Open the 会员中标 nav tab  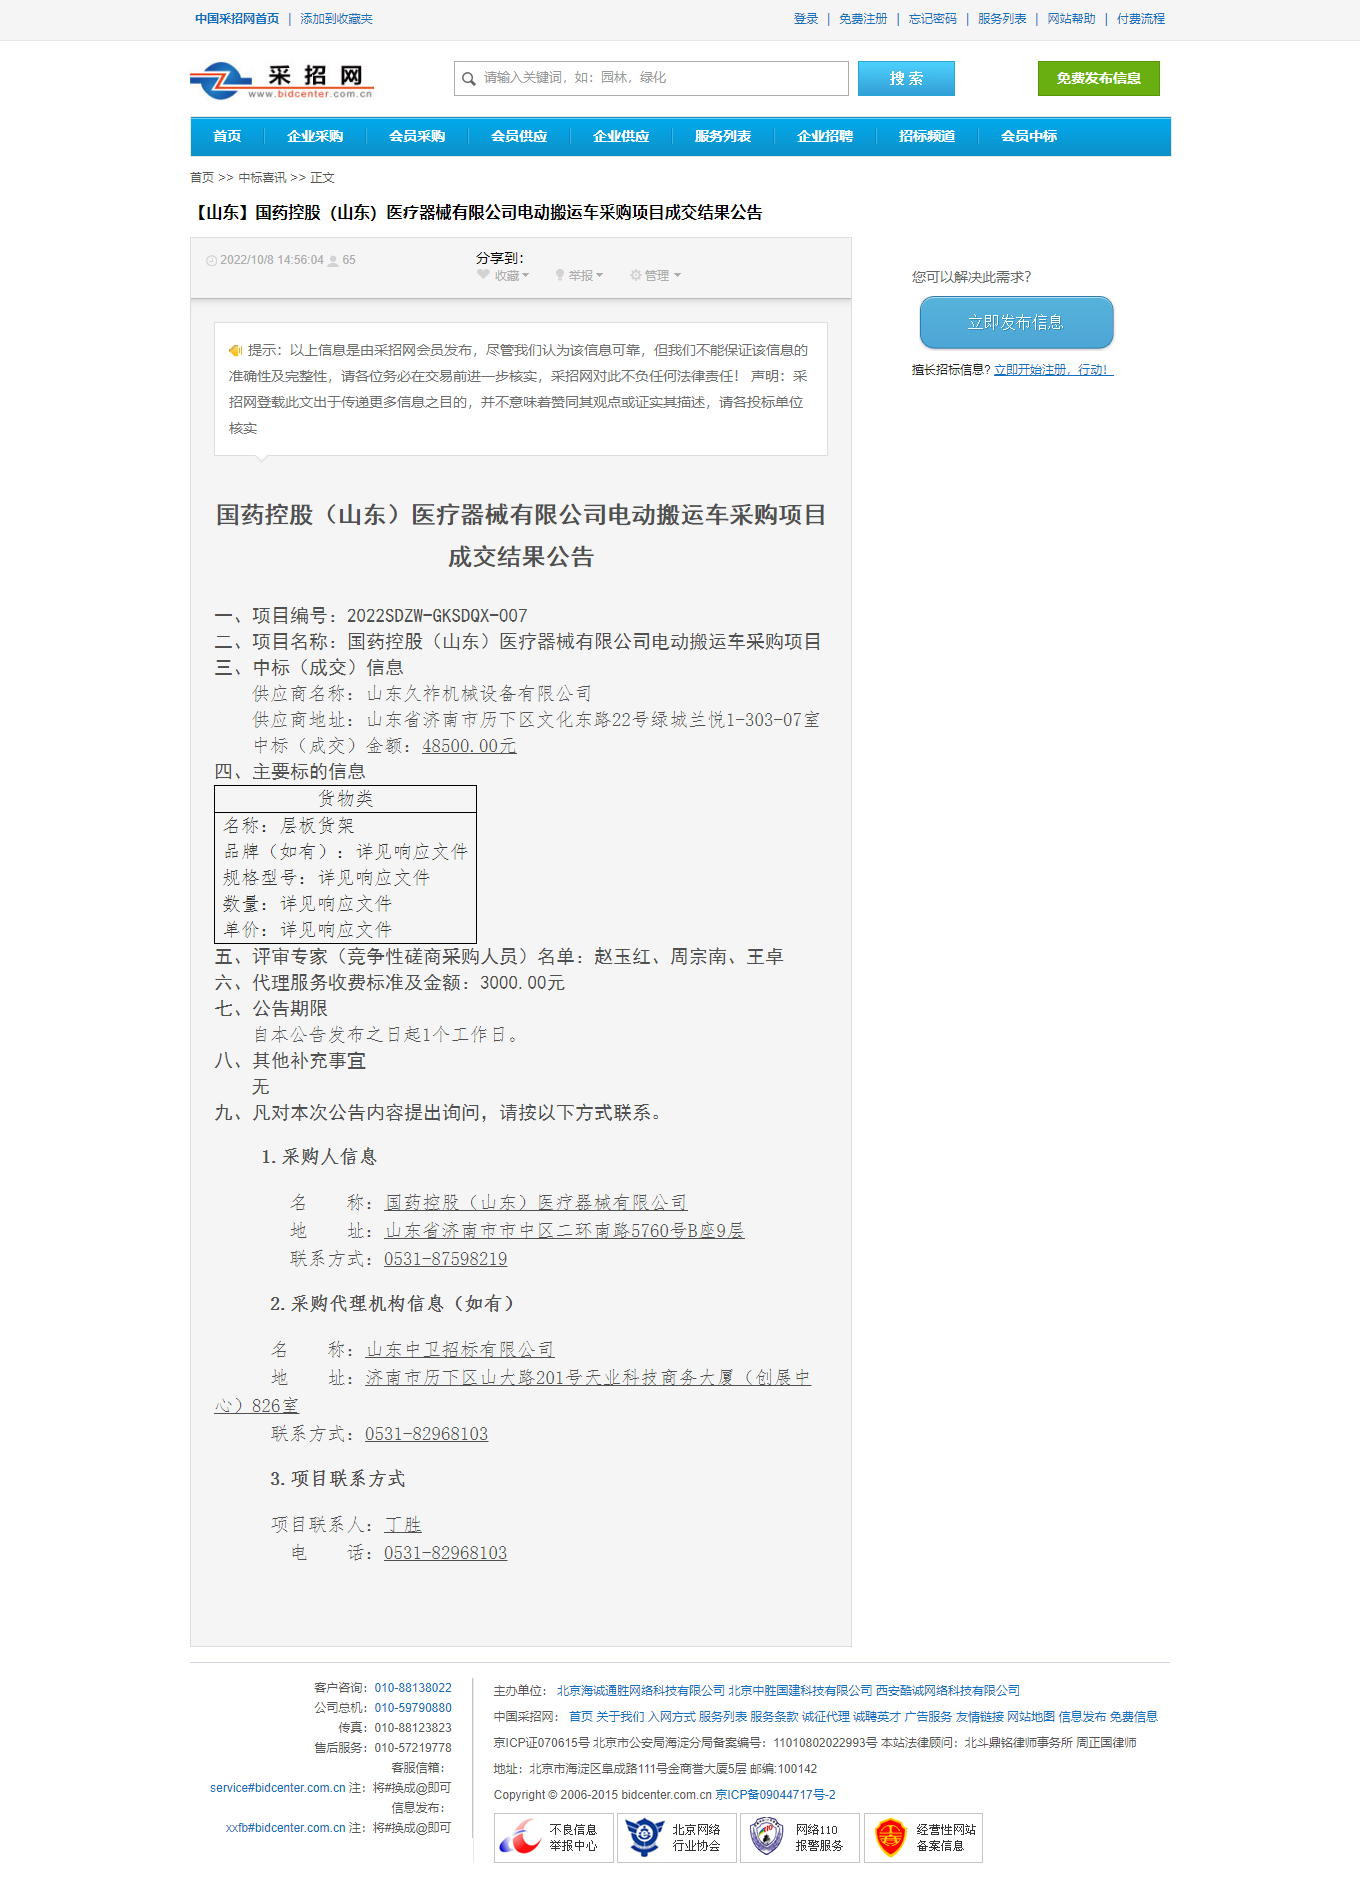(1029, 136)
